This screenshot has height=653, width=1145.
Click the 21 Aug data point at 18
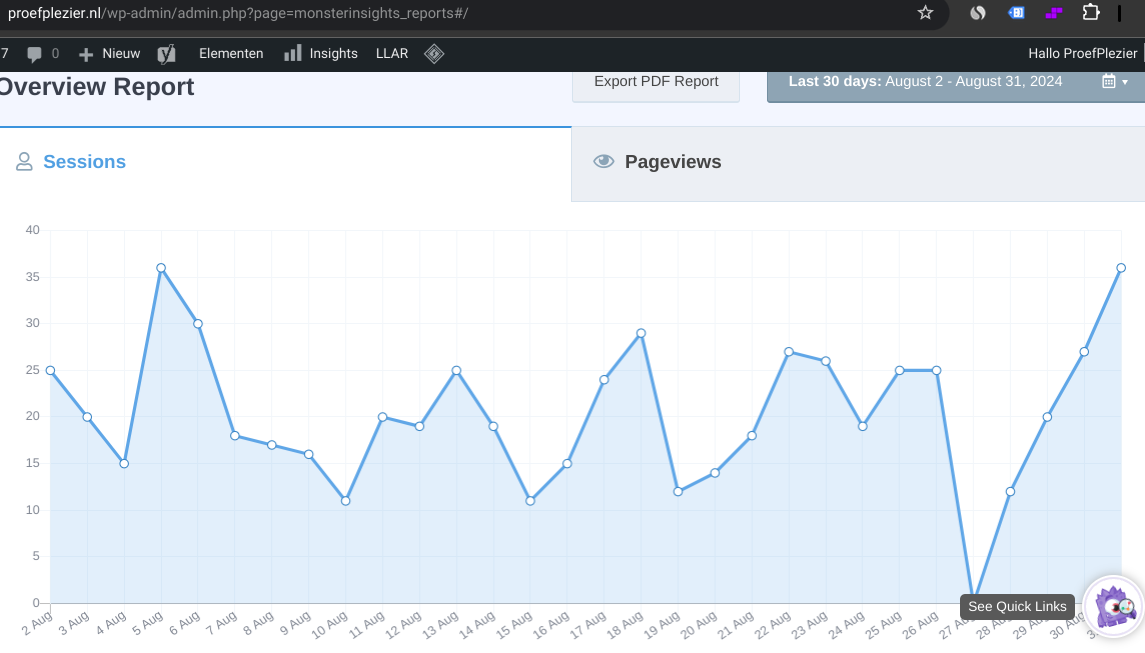(x=751, y=436)
